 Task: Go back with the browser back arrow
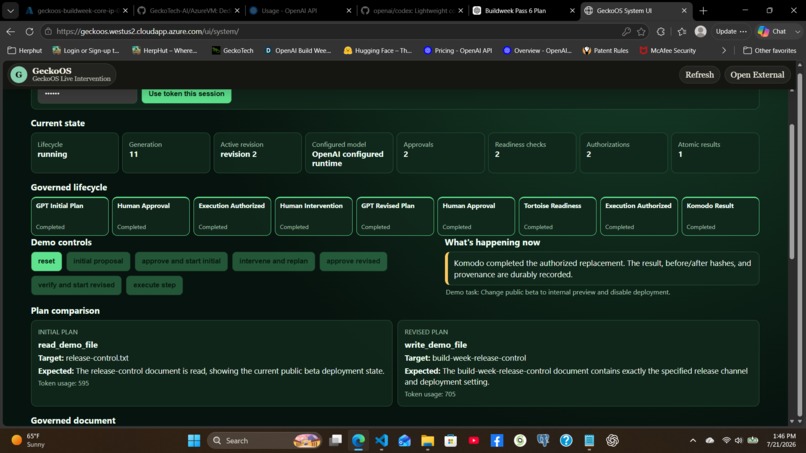pos(11,31)
